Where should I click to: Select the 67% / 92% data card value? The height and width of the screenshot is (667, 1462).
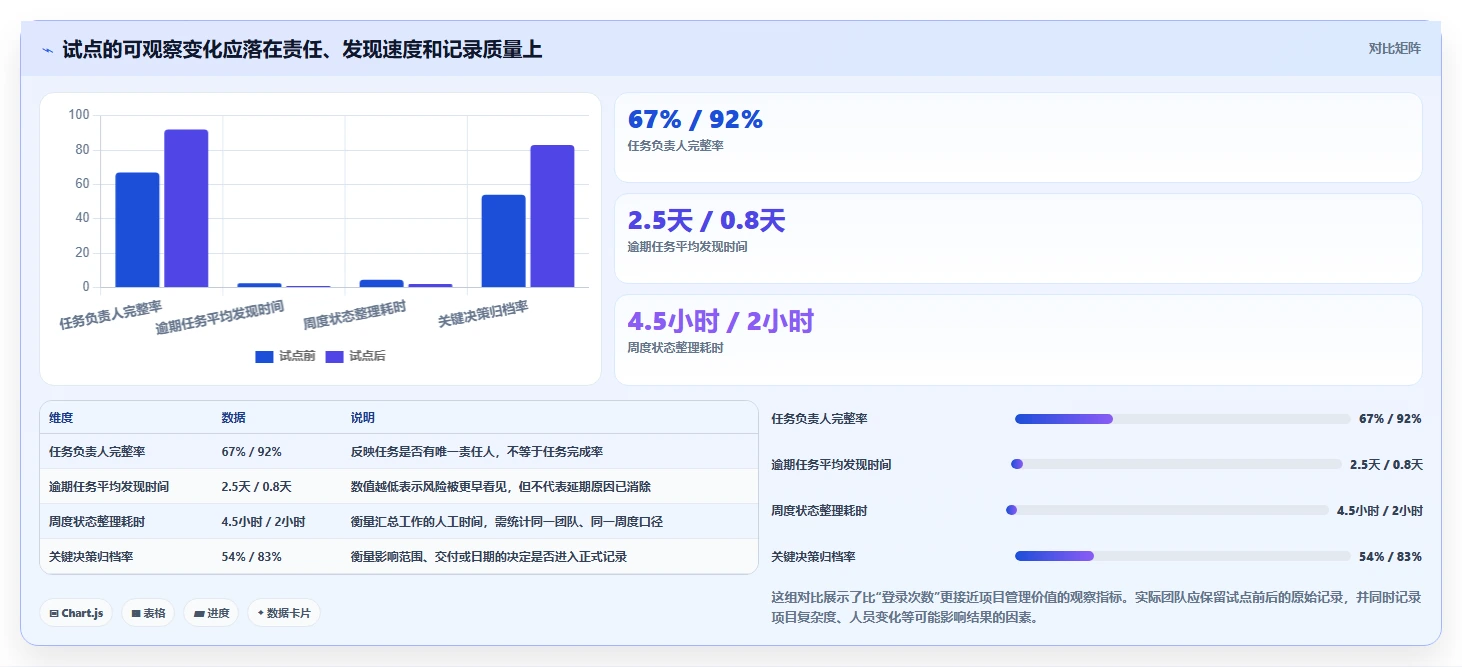click(x=695, y=120)
